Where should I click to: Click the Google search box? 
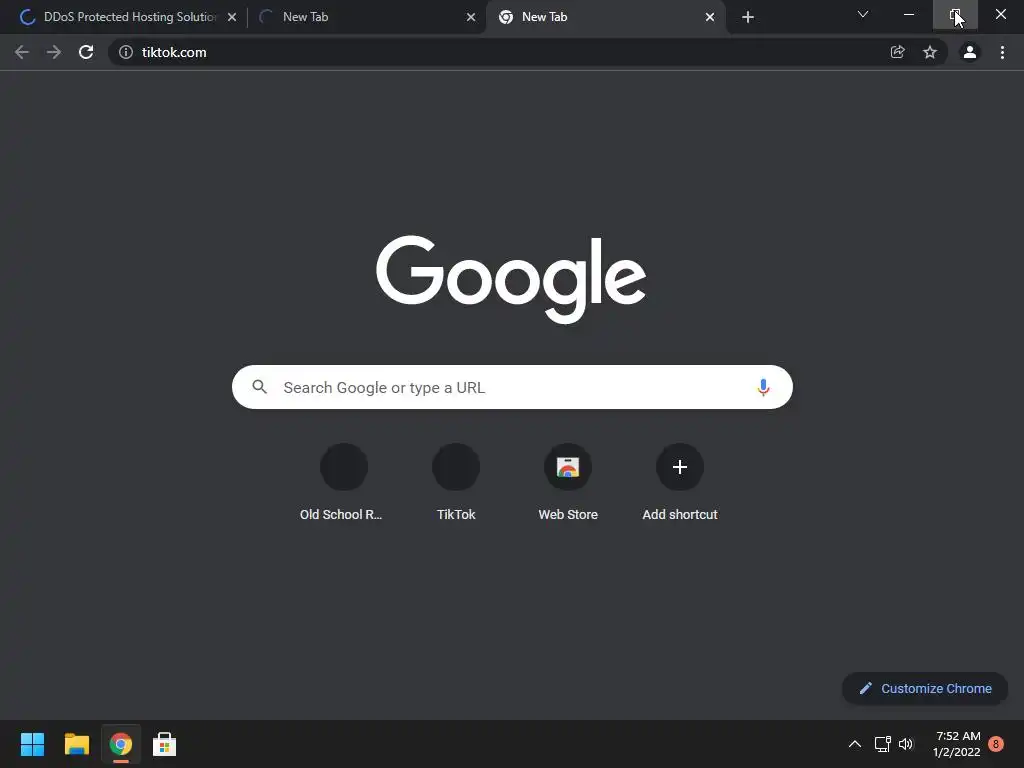pos(512,387)
